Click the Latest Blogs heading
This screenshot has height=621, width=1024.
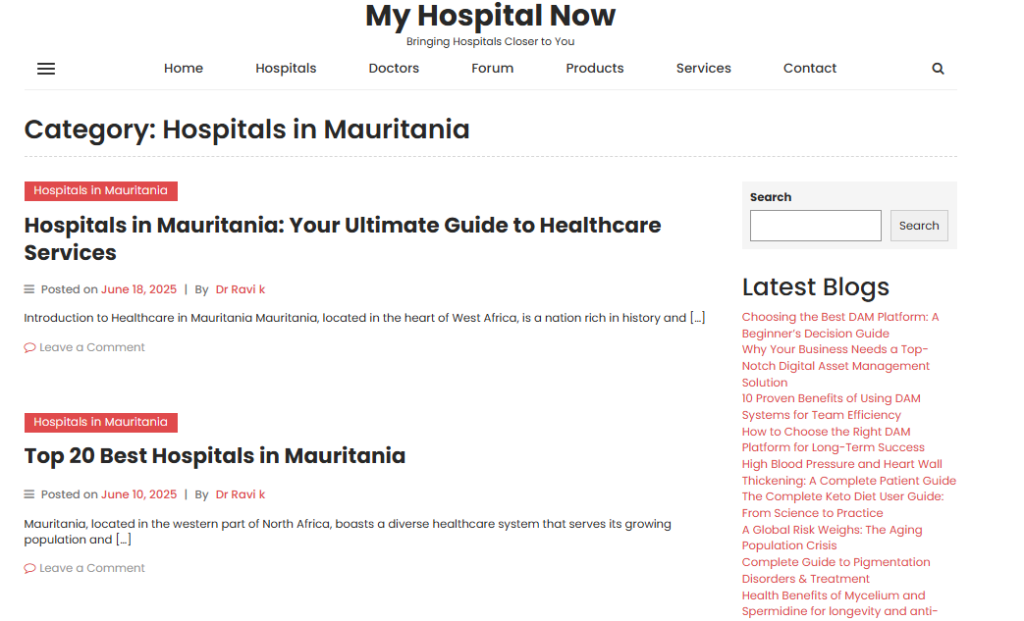pos(816,287)
